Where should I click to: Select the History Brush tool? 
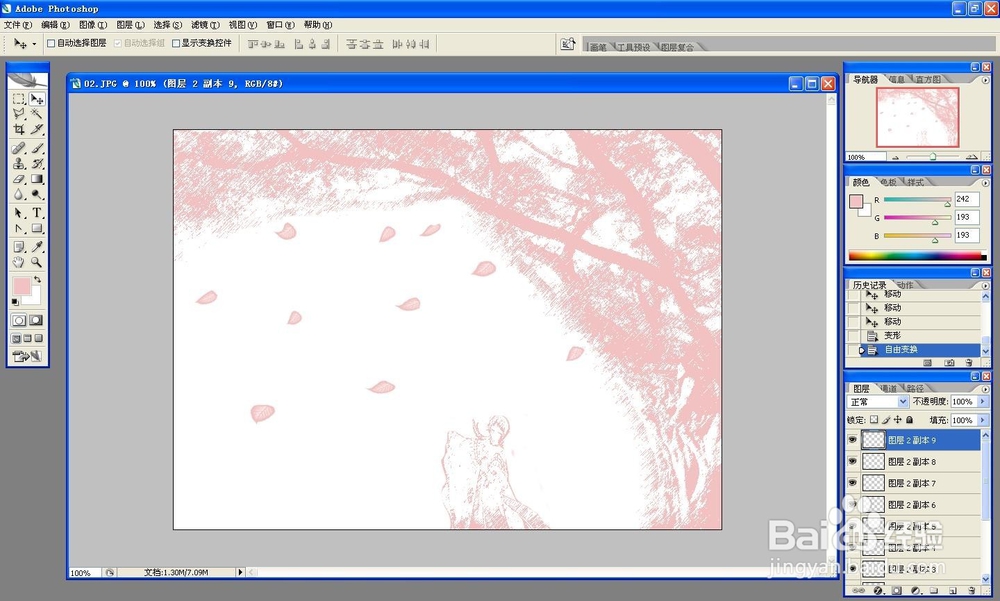37,163
